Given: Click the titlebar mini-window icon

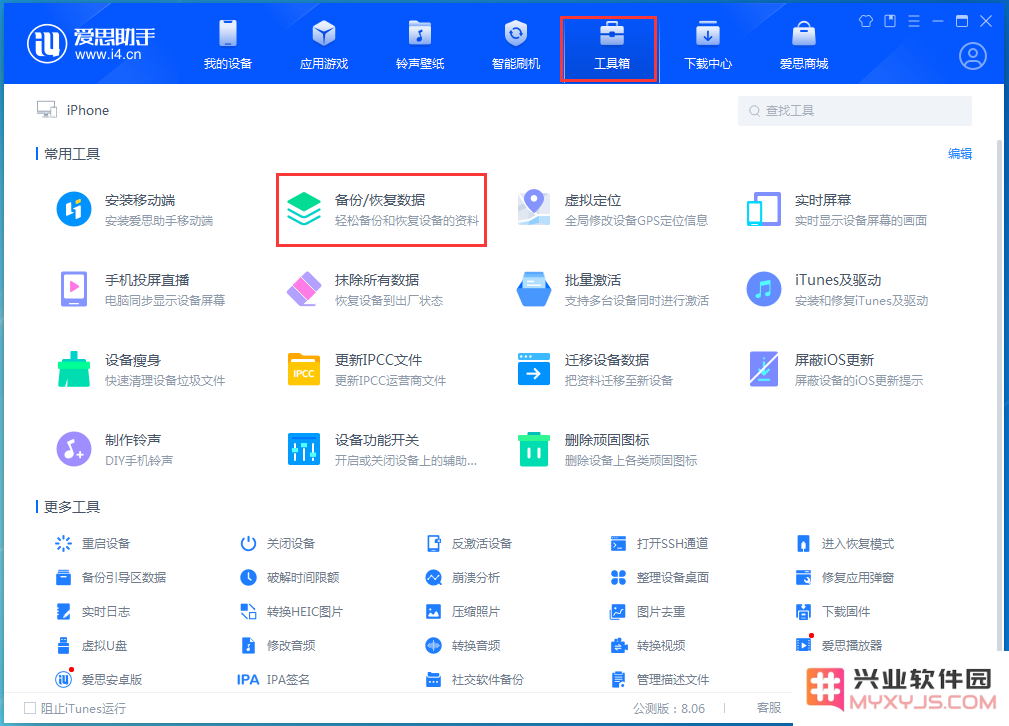Looking at the screenshot, I should coord(890,21).
